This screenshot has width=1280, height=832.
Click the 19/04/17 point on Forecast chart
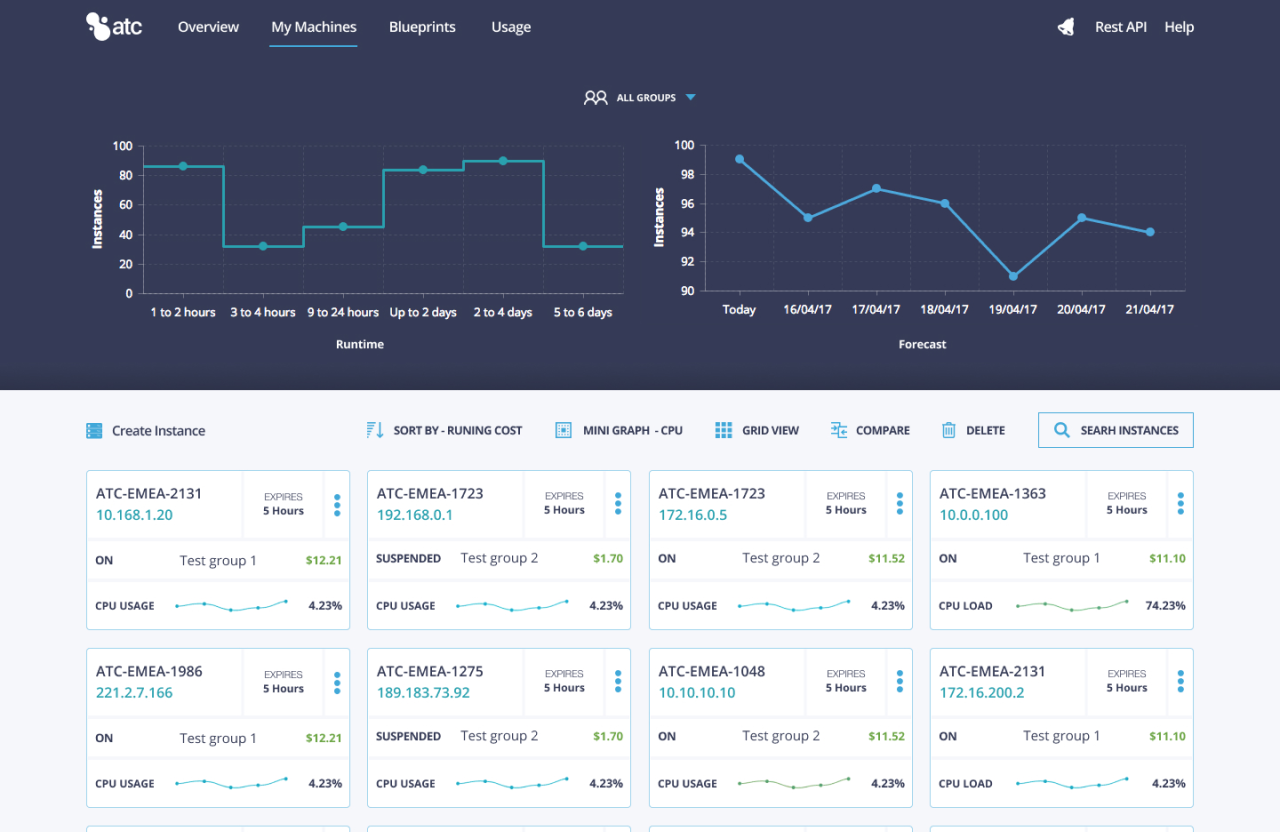pyautogui.click(x=1013, y=276)
